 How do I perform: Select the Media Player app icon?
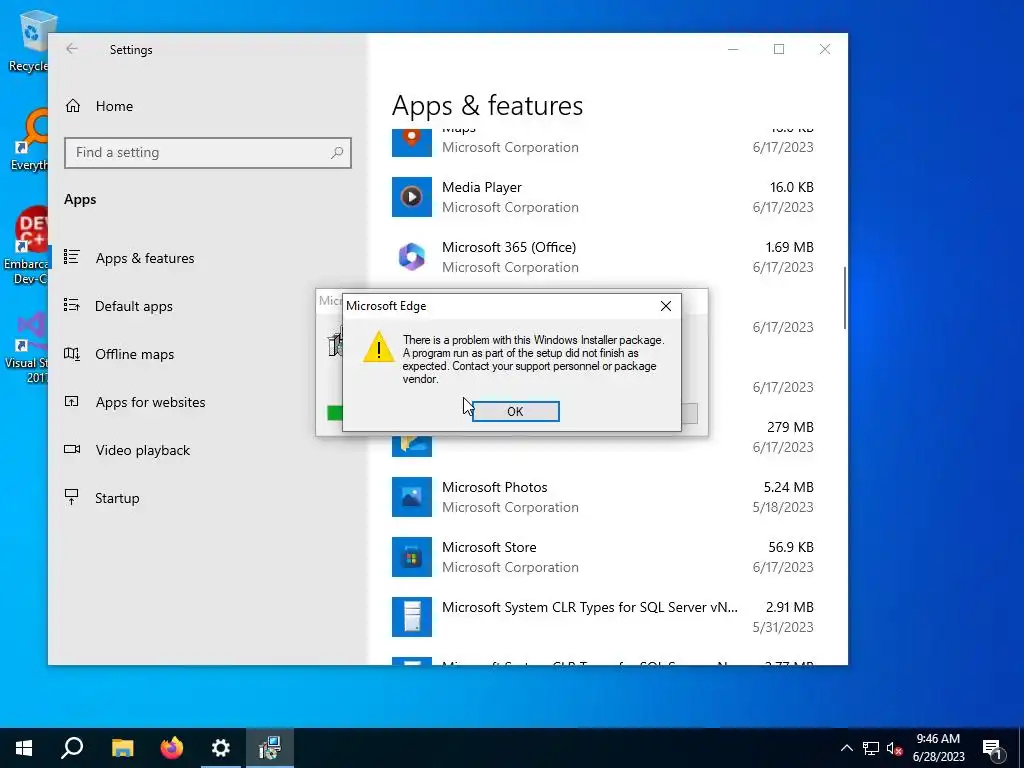(x=411, y=197)
